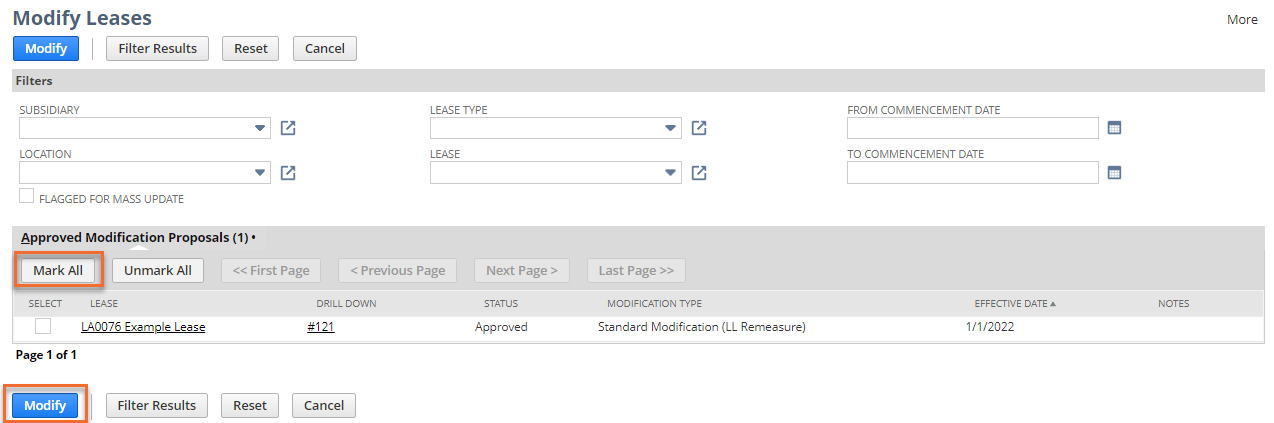Enable the Flagged for Mass Update checkbox
The width and height of the screenshot is (1274, 423).
pos(27,197)
